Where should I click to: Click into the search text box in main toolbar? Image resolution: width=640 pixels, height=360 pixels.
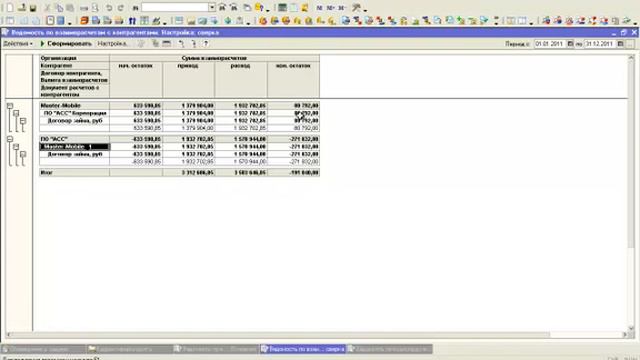pyautogui.click(x=175, y=7)
